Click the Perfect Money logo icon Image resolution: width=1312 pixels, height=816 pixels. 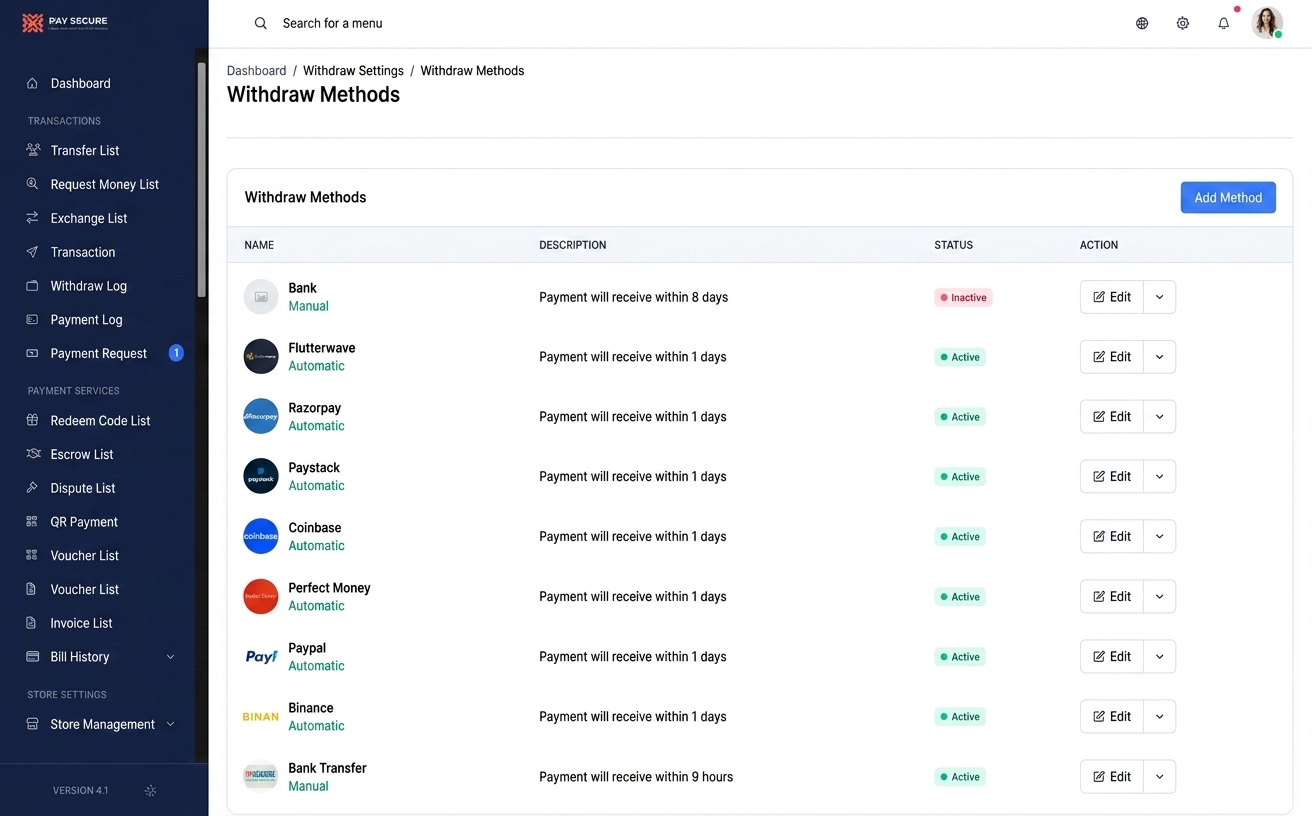pos(261,597)
